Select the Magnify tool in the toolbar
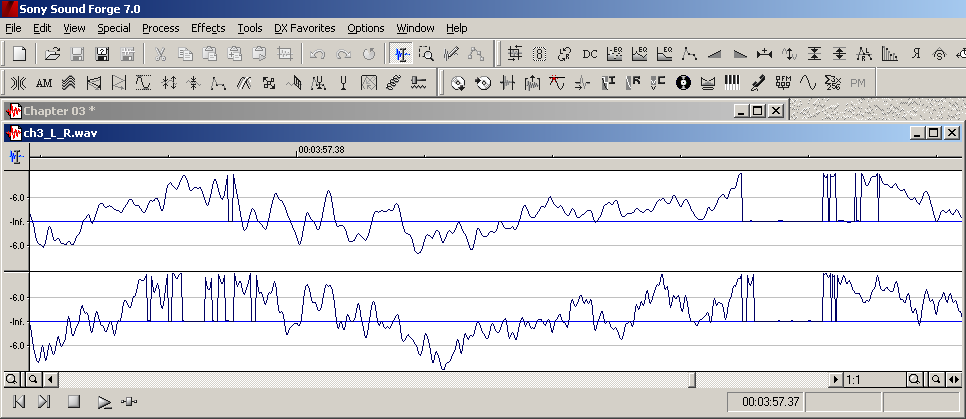Image resolution: width=966 pixels, height=419 pixels. click(x=426, y=53)
